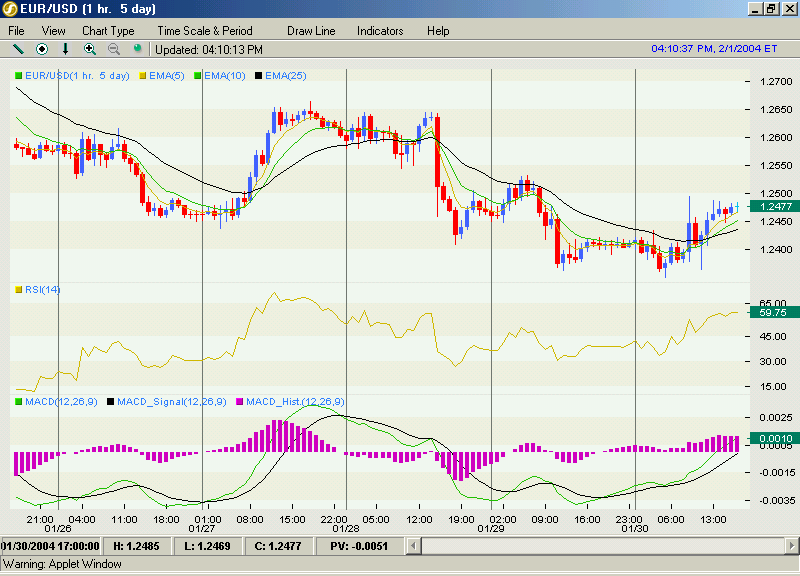The height and width of the screenshot is (576, 800).
Task: Click the EUR/USD window title bar icon
Action: click(10, 9)
